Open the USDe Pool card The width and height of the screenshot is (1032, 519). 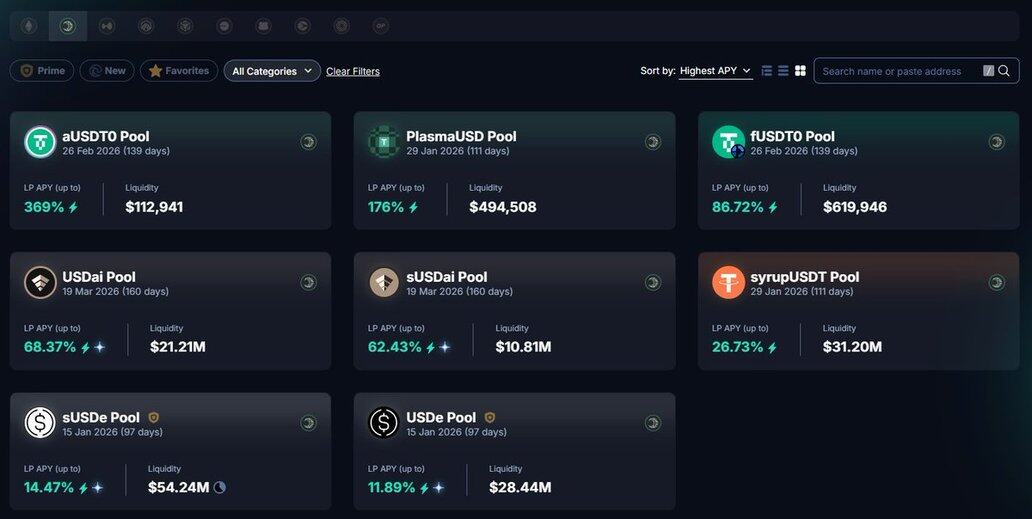pos(514,451)
